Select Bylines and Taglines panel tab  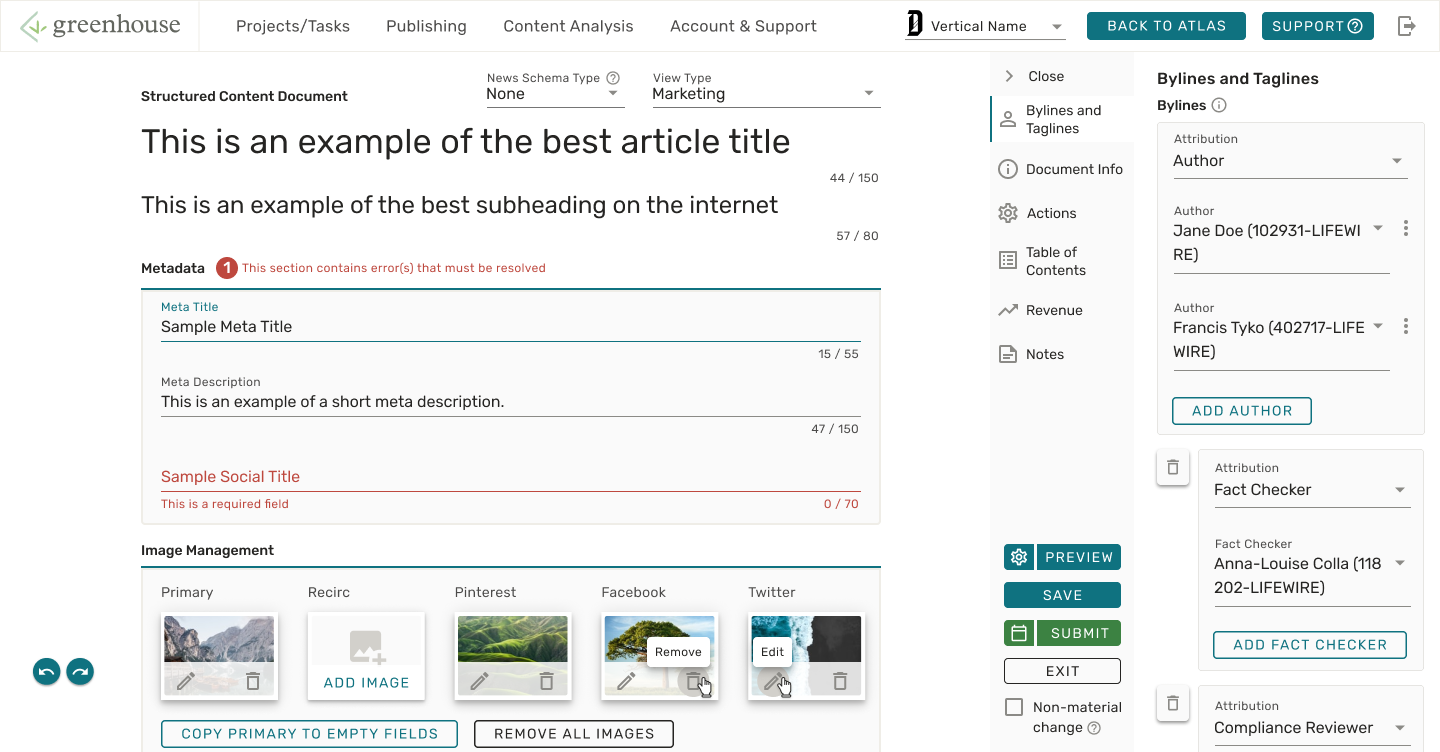1063,119
